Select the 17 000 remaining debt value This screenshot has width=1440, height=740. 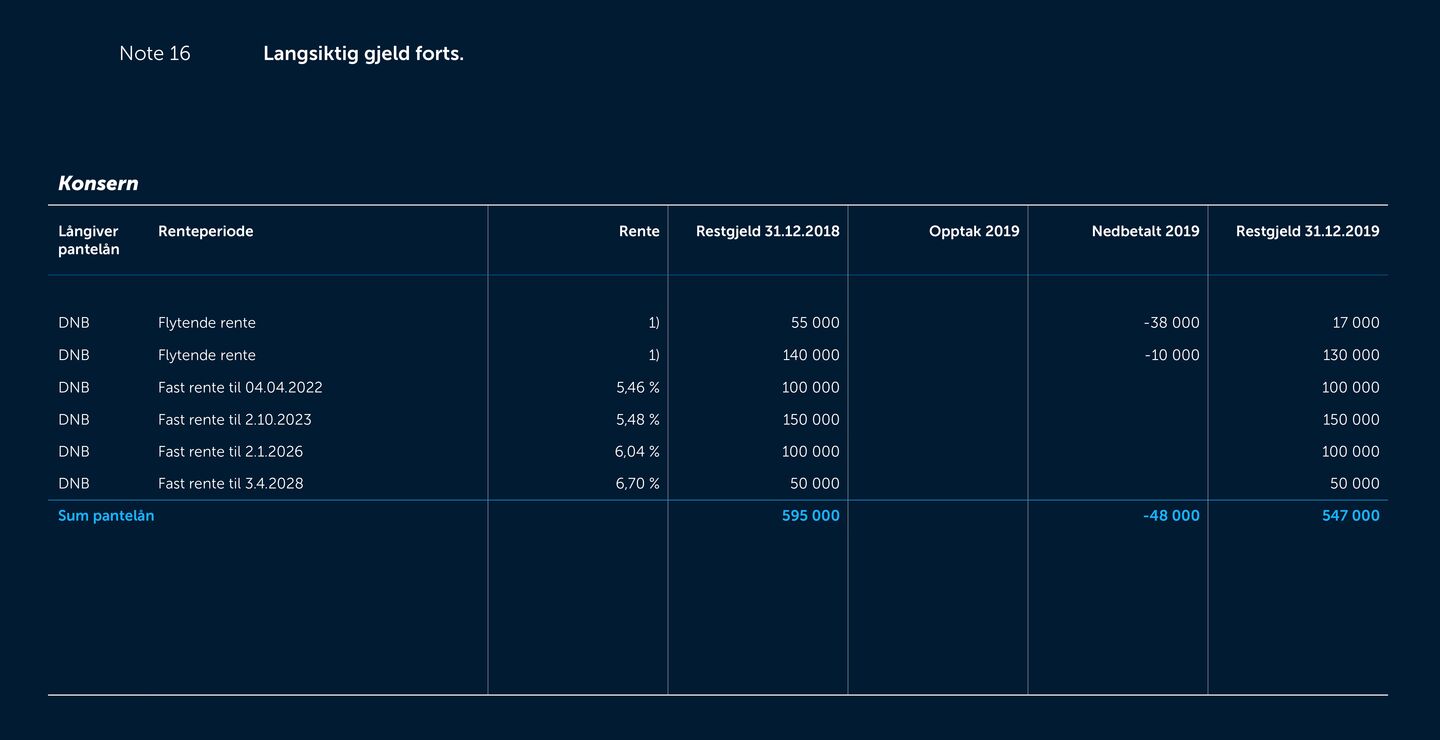coord(1355,323)
